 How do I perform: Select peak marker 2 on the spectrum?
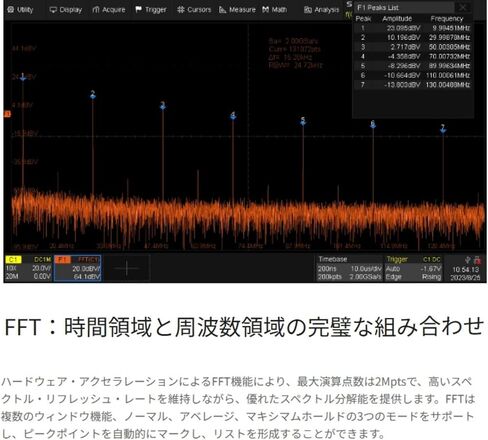[x=93, y=95]
